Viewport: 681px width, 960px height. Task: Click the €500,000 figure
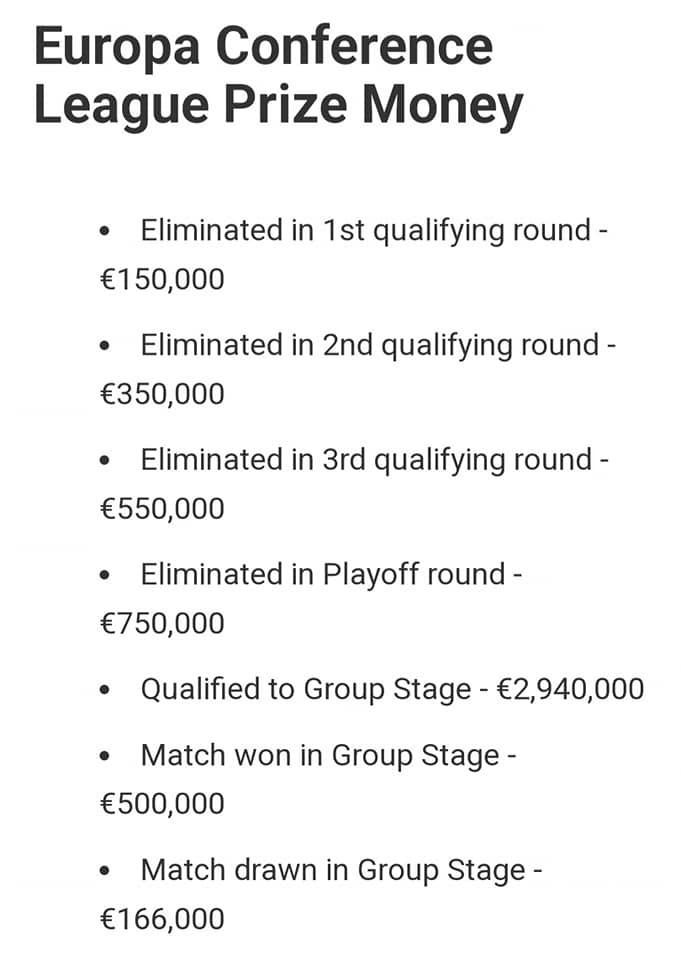pyautogui.click(x=162, y=804)
